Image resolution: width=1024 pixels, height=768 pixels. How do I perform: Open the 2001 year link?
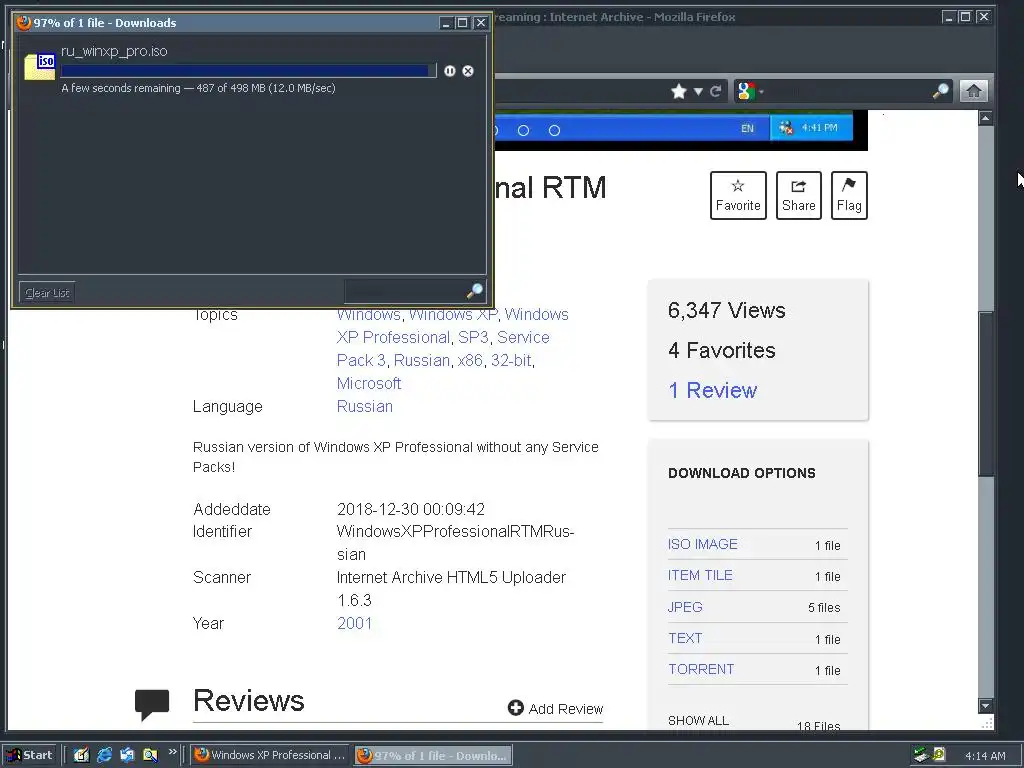tap(354, 623)
